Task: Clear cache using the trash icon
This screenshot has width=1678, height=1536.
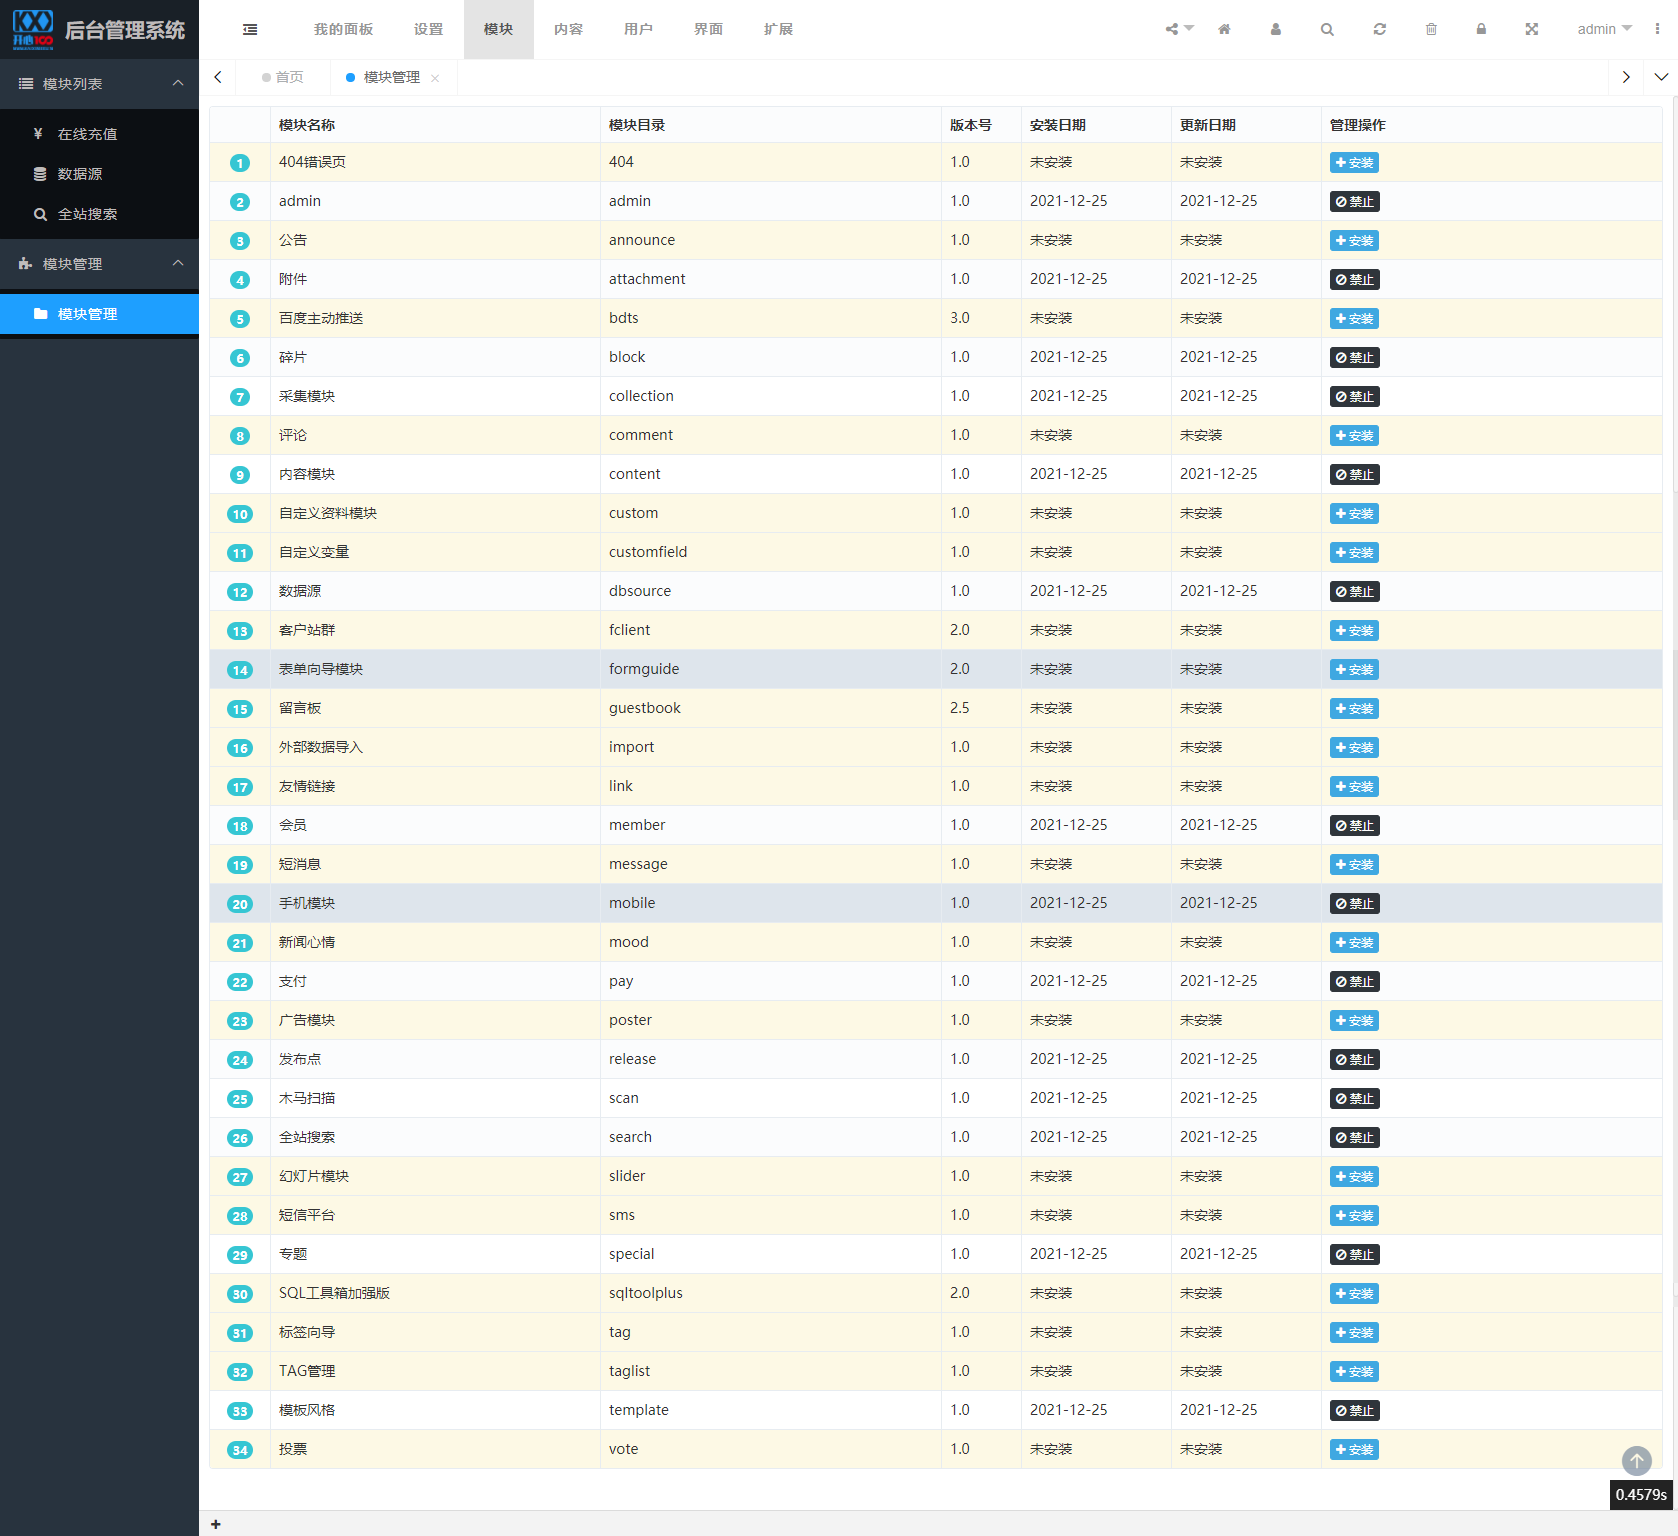Action: pos(1431,29)
